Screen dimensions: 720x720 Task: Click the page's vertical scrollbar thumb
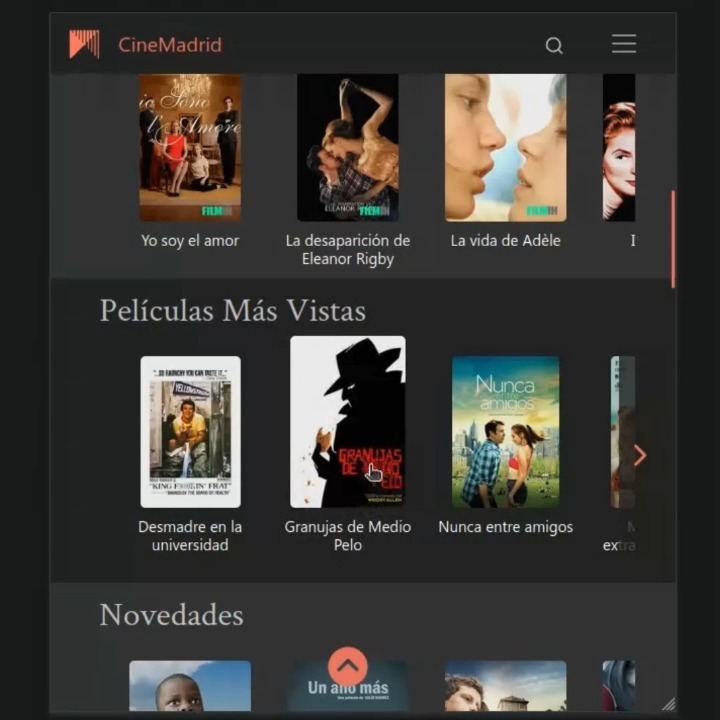tap(673, 239)
